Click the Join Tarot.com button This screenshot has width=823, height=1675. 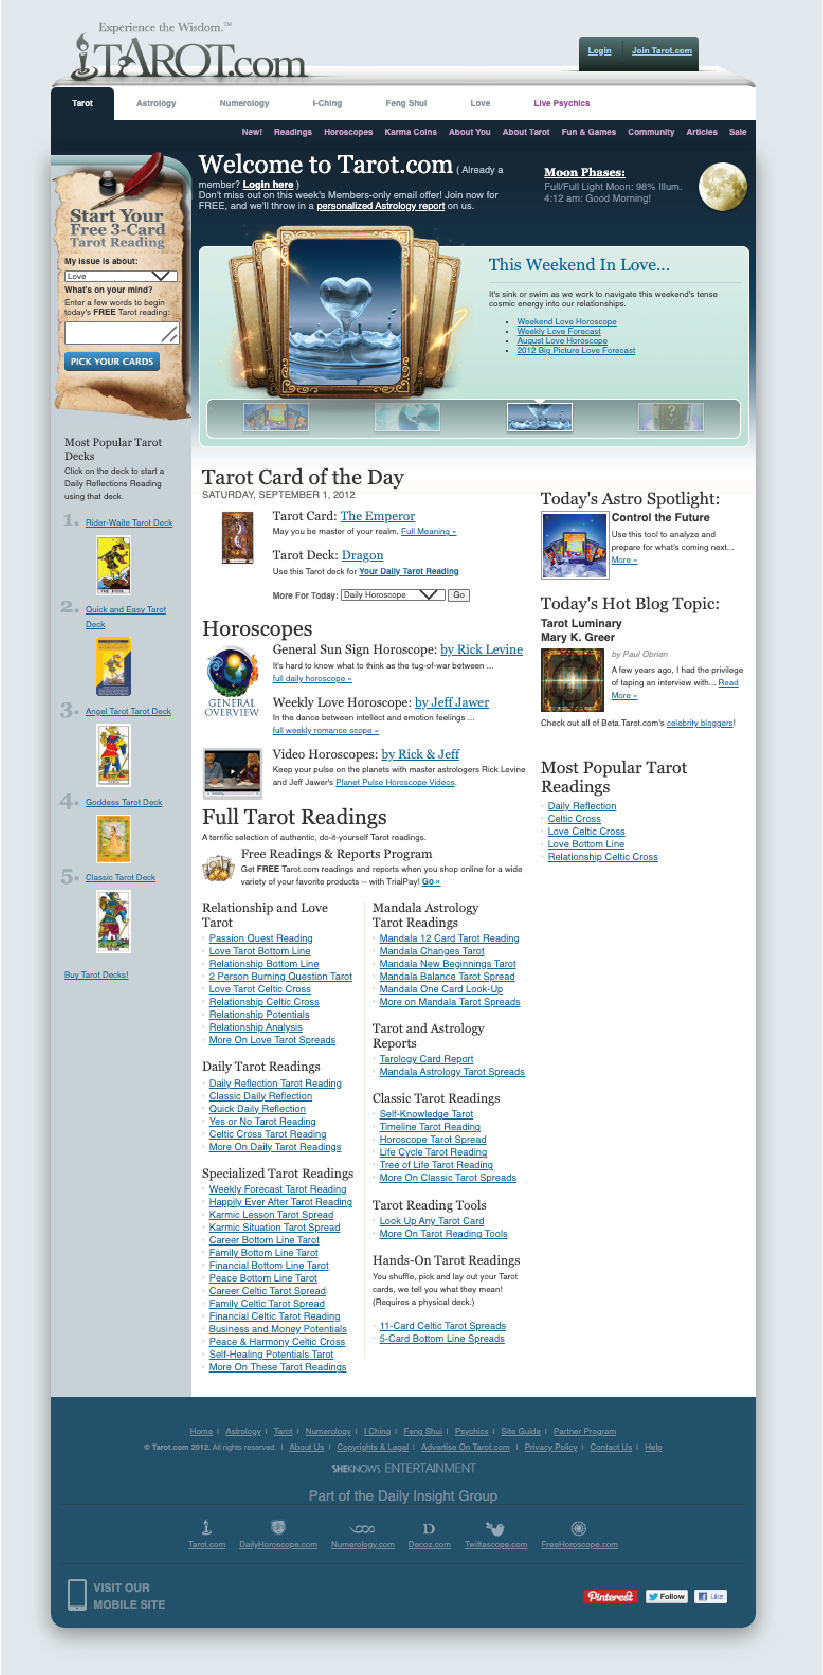tap(662, 50)
